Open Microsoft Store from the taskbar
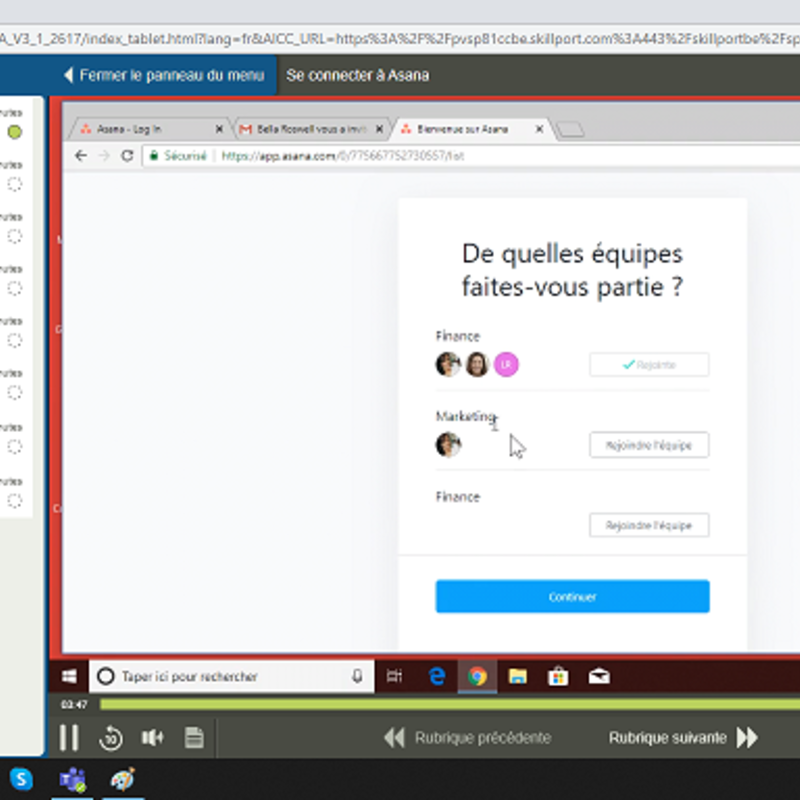This screenshot has width=800, height=800. [558, 677]
